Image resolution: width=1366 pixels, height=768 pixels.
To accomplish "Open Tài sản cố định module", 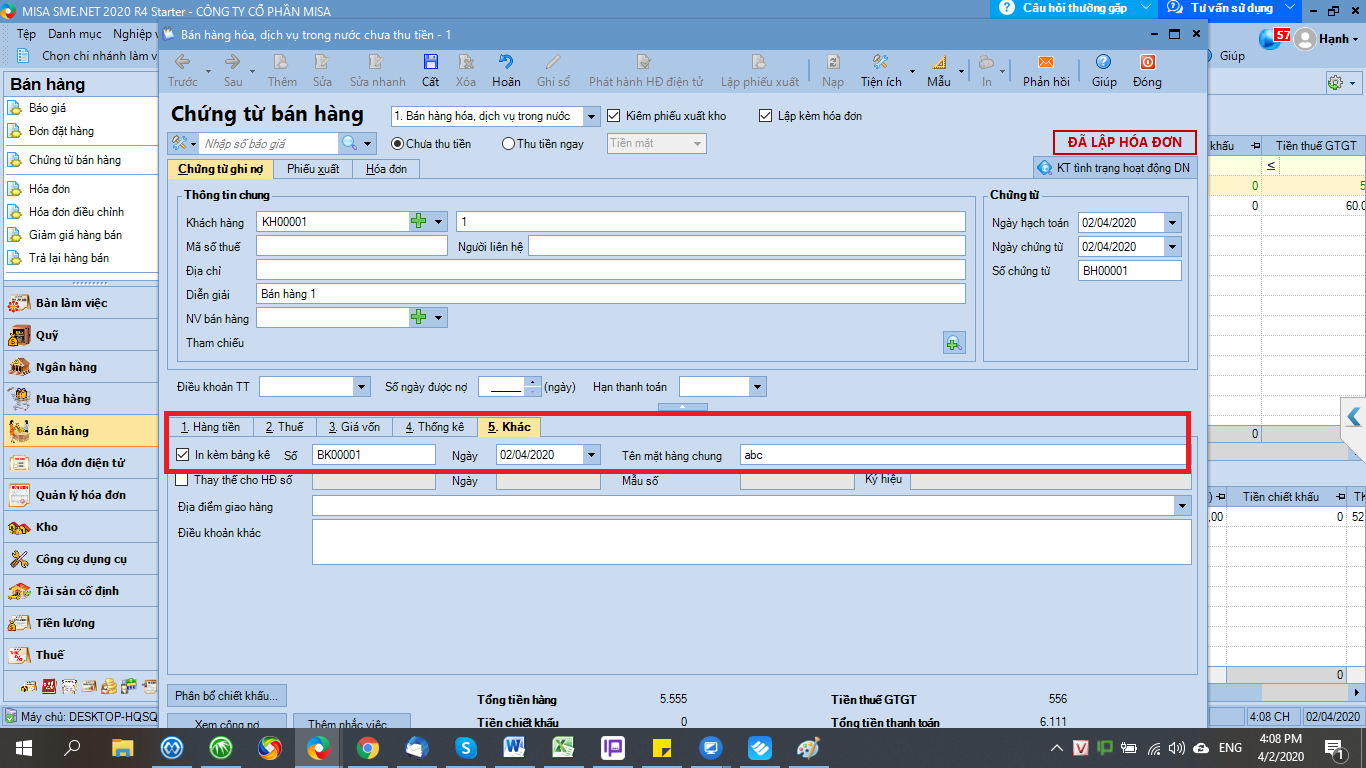I will tap(80, 591).
